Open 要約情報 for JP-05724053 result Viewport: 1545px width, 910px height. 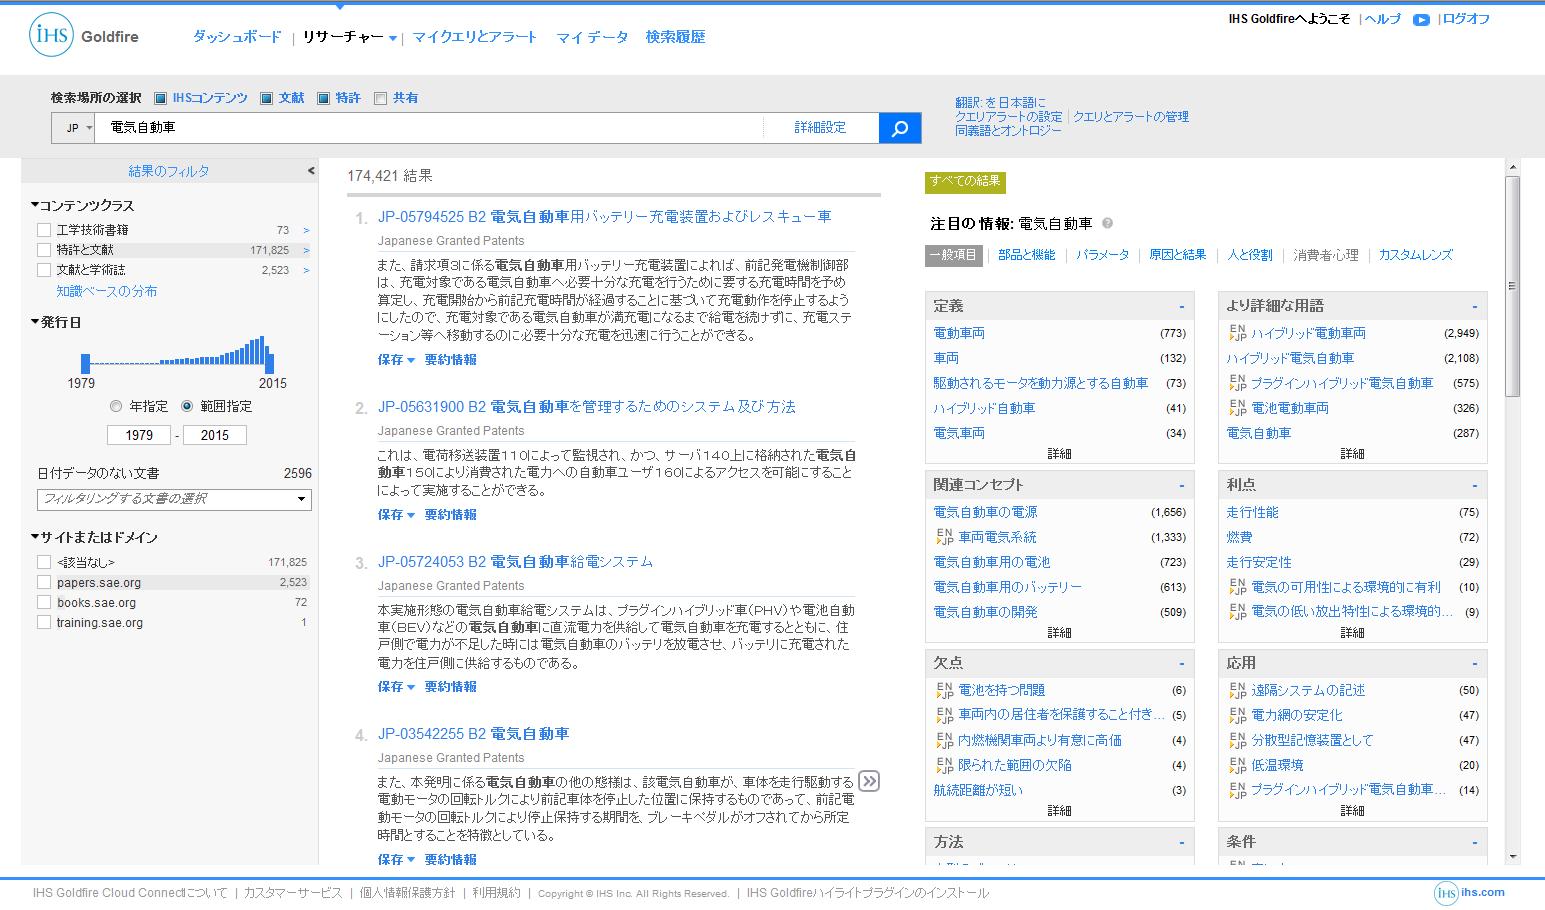(451, 687)
